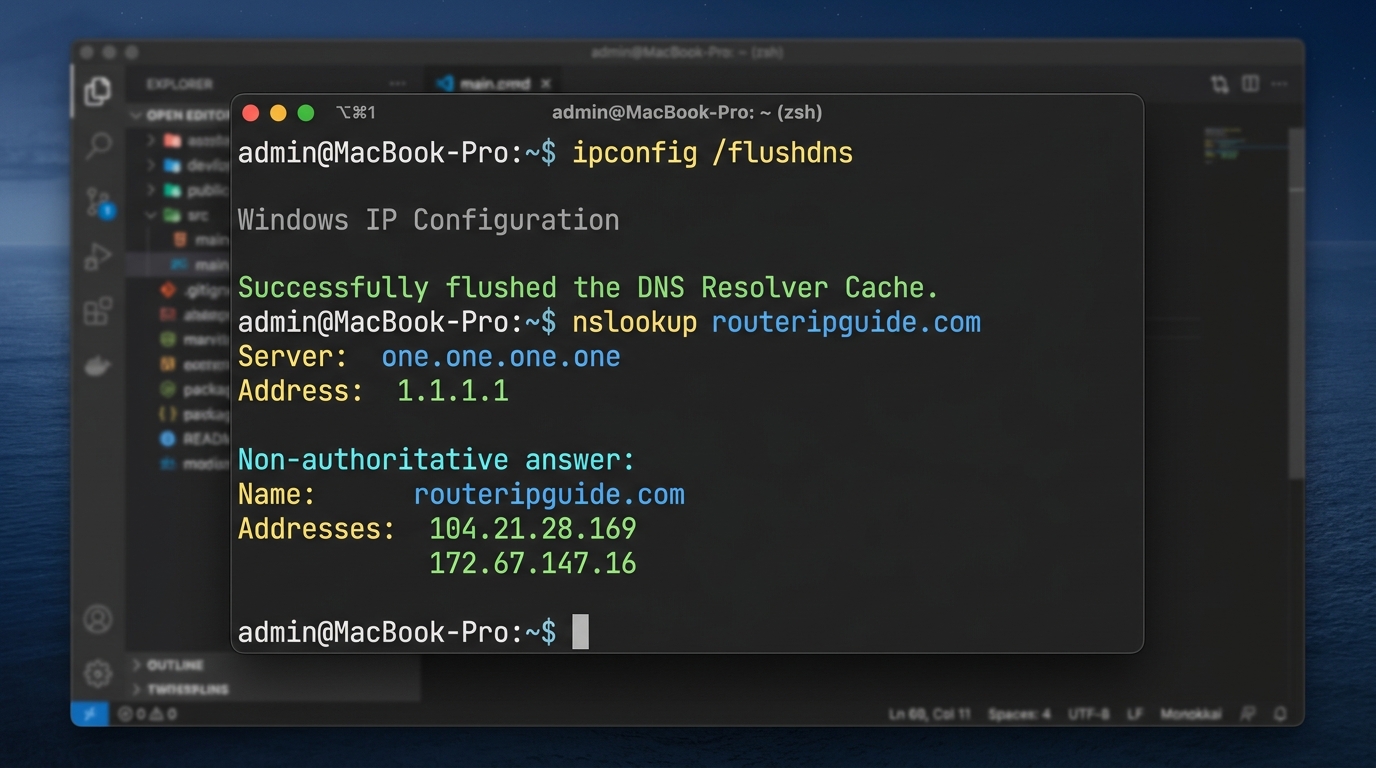
Task: Open Explorer panel's more actions ellipsis
Action: 398,84
